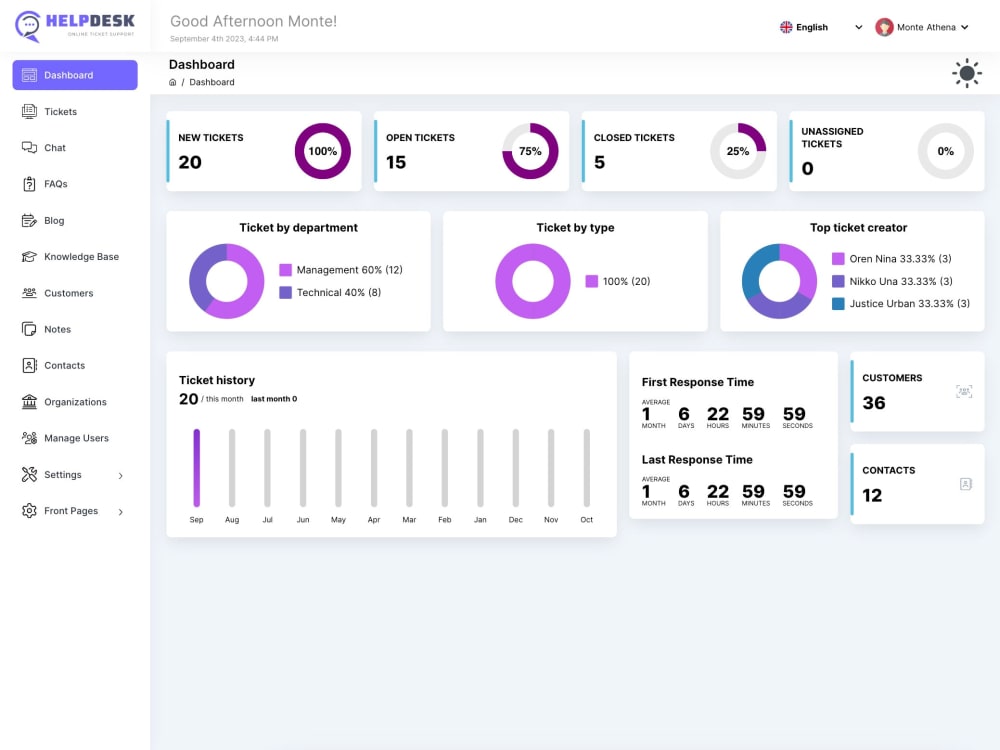This screenshot has height=750, width=1000.
Task: Go to Manage Users in sidebar
Action: point(75,438)
